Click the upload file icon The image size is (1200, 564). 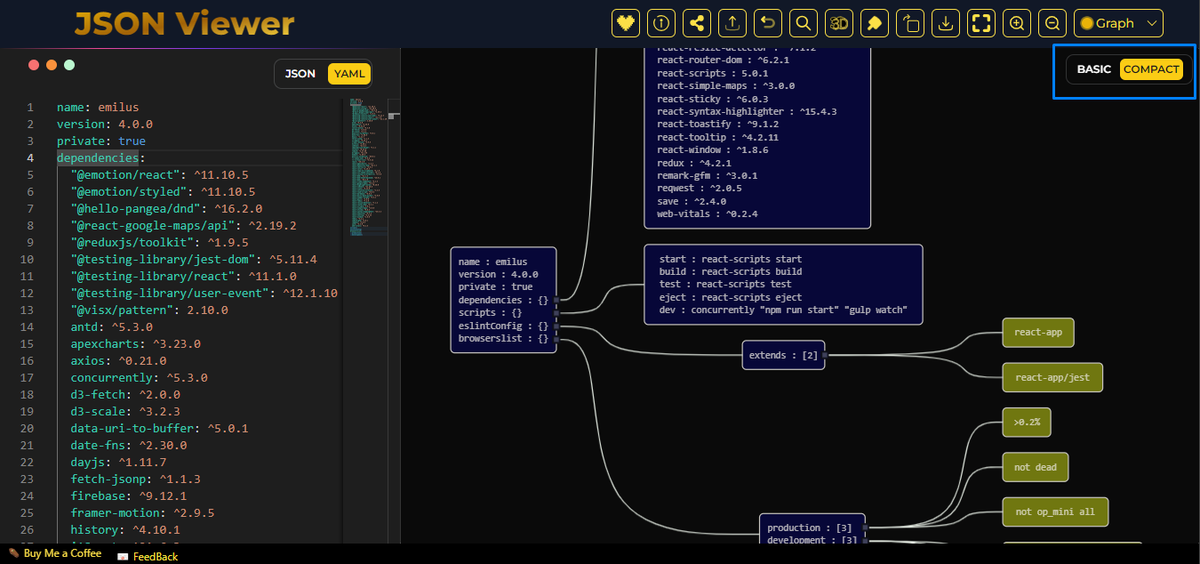pos(733,23)
